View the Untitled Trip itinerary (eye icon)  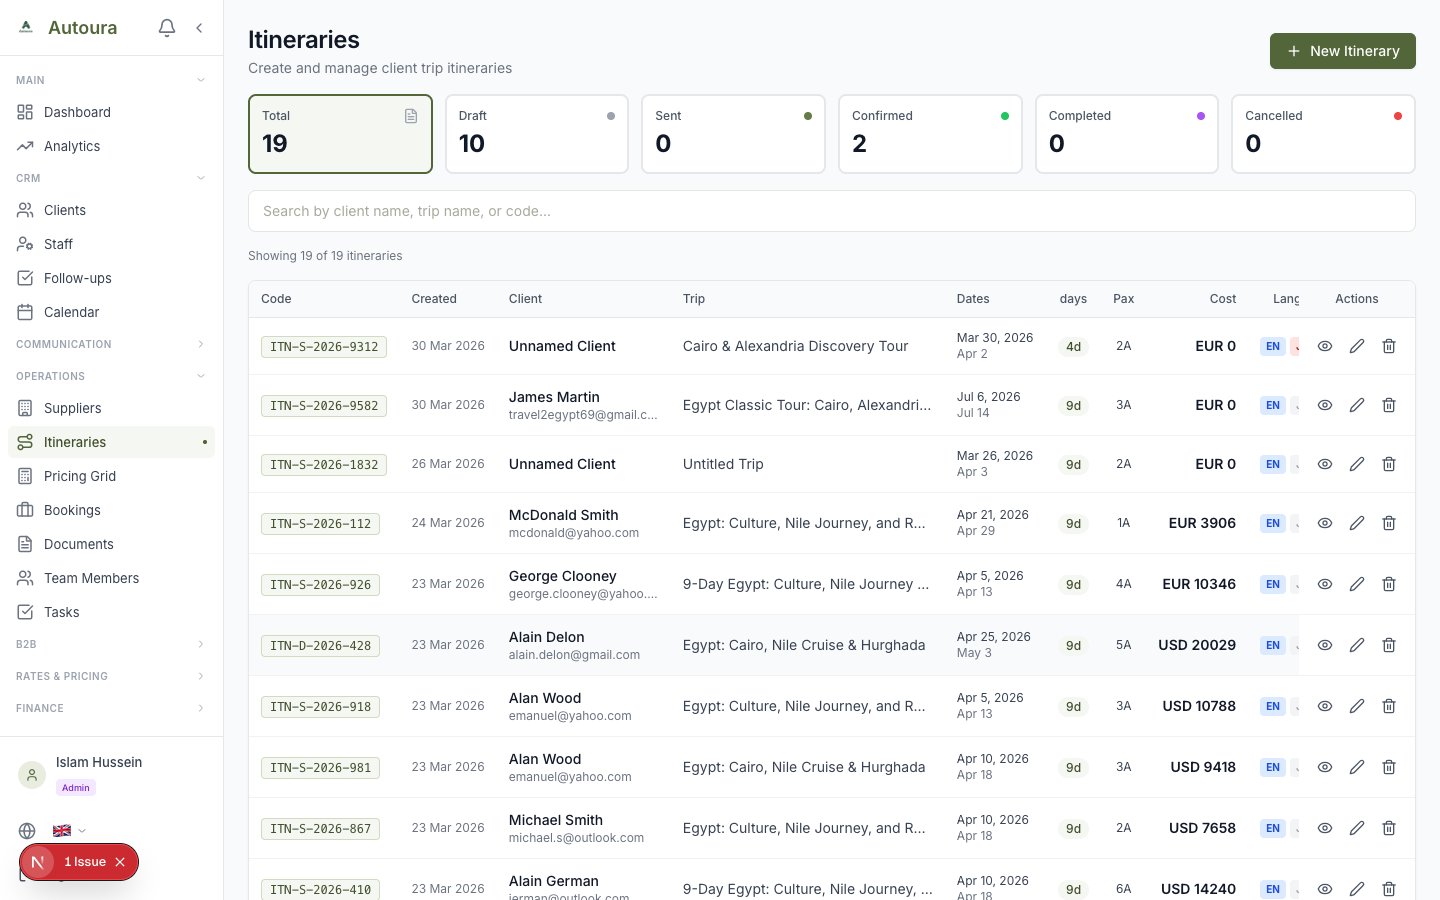pos(1325,464)
